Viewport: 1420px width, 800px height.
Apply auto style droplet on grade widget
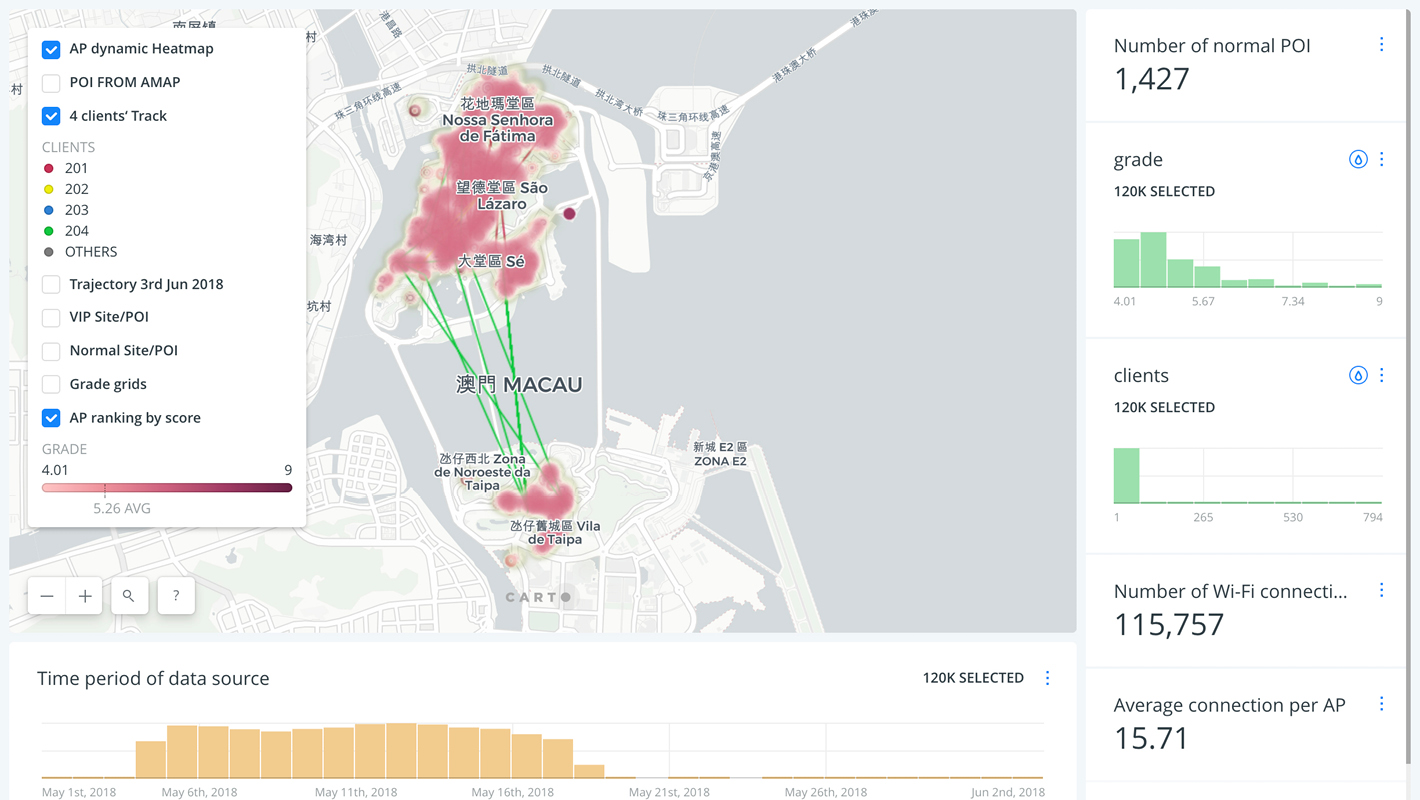click(x=1357, y=159)
